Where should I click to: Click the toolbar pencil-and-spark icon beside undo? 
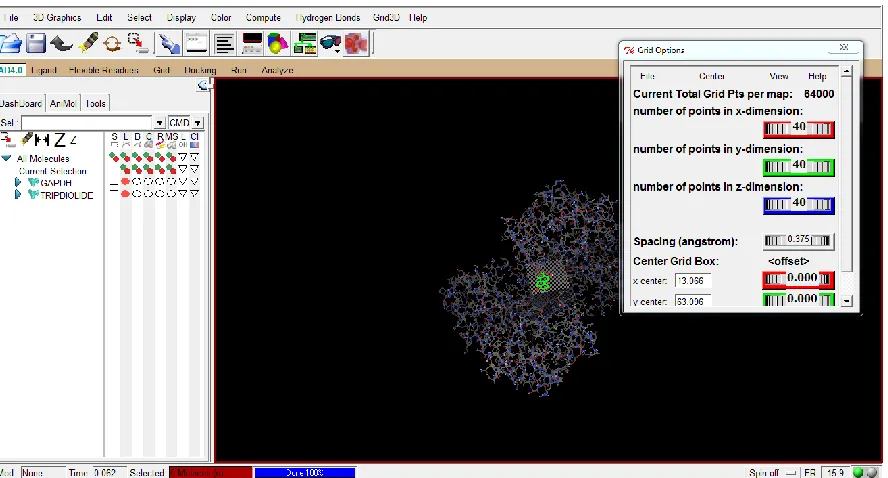click(87, 43)
